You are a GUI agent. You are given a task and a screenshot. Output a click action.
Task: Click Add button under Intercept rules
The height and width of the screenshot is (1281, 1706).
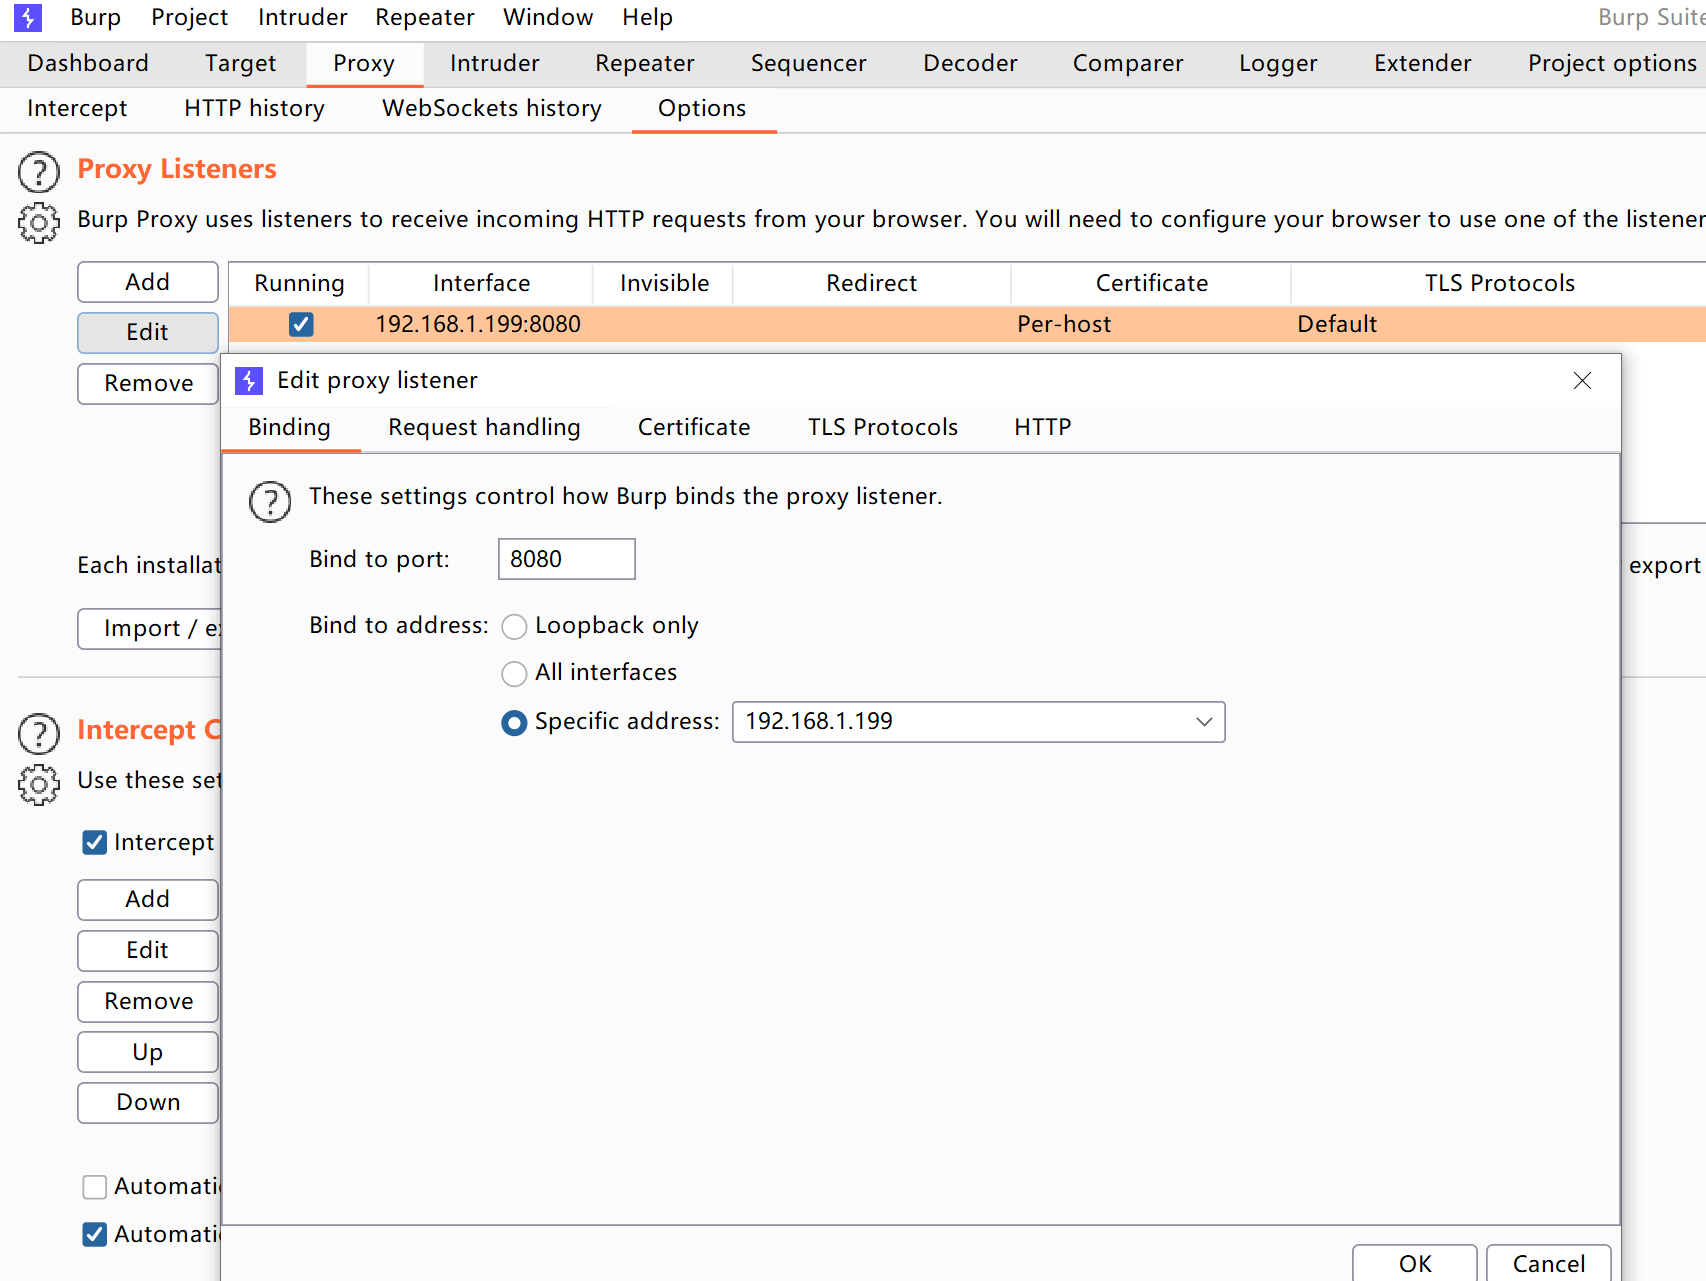click(x=148, y=899)
